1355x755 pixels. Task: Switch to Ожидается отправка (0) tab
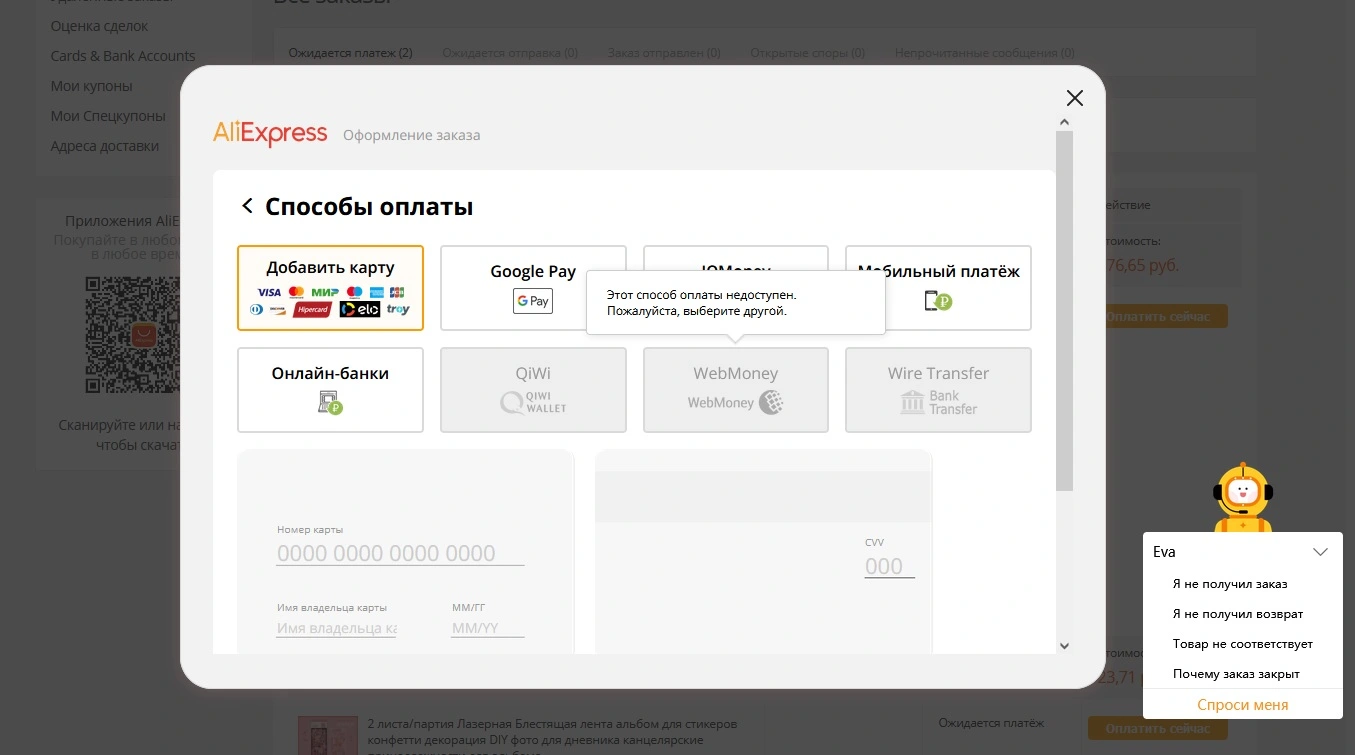pos(510,53)
